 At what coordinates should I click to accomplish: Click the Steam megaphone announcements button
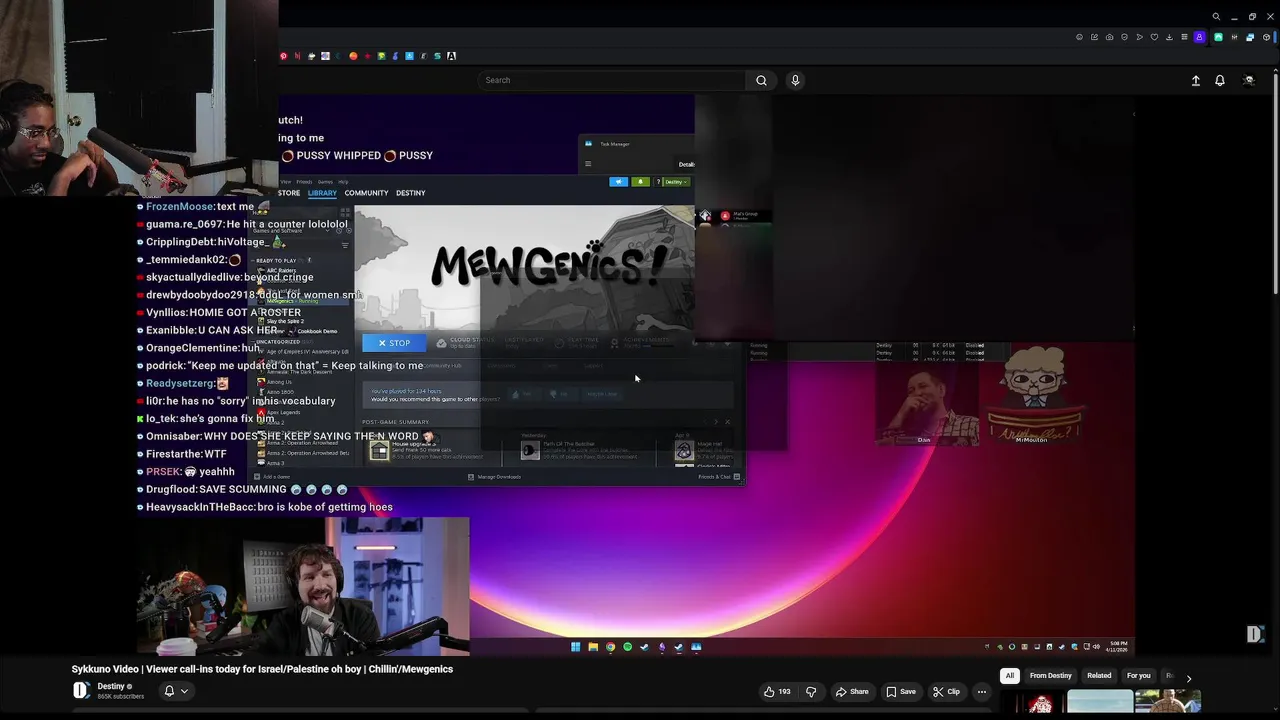click(618, 182)
